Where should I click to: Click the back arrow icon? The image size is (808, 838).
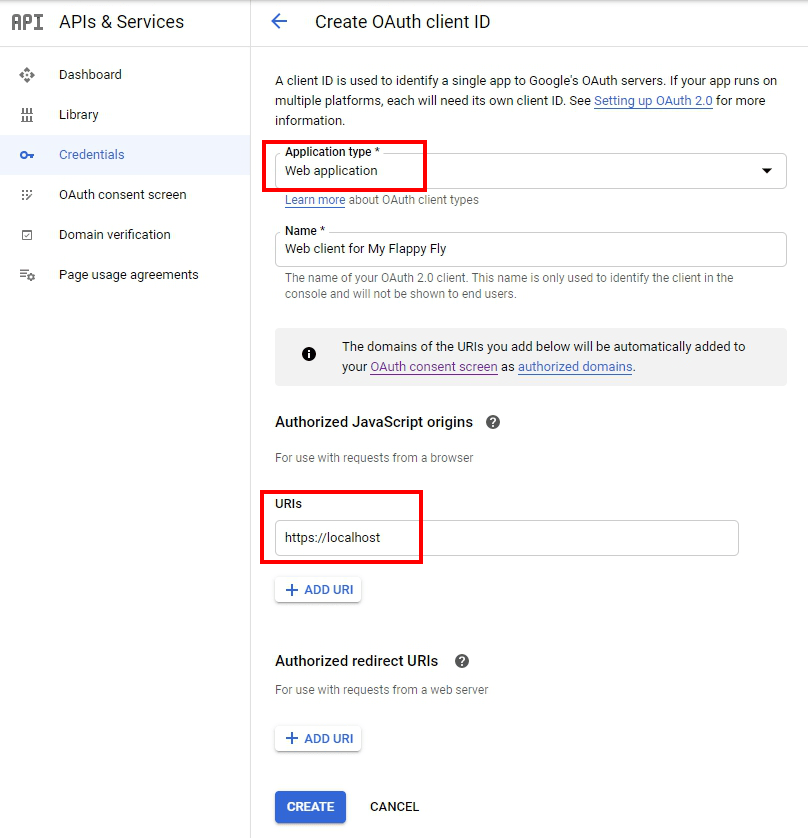(279, 22)
